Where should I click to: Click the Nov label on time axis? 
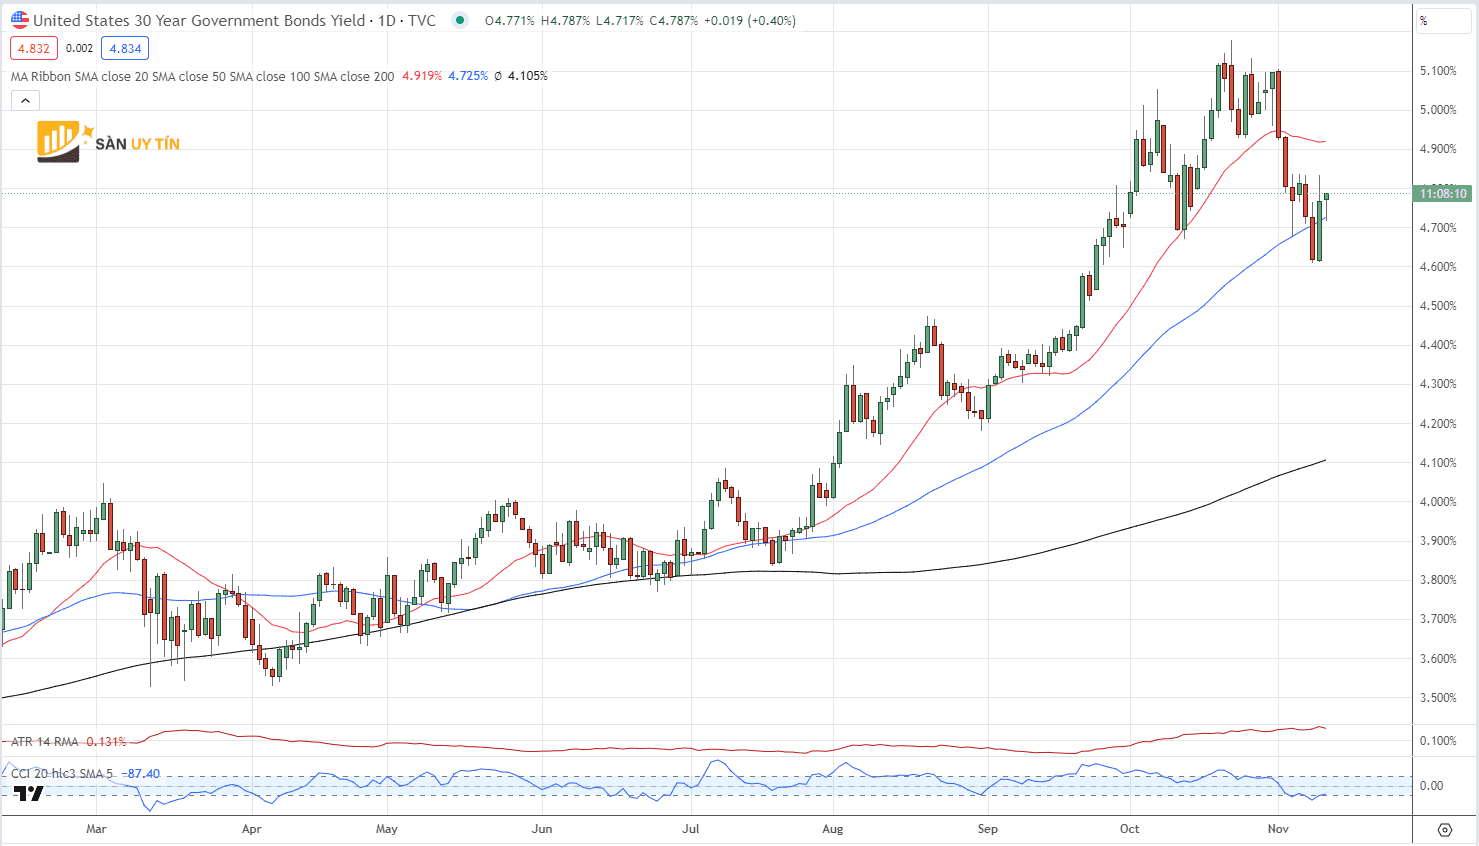point(1277,829)
